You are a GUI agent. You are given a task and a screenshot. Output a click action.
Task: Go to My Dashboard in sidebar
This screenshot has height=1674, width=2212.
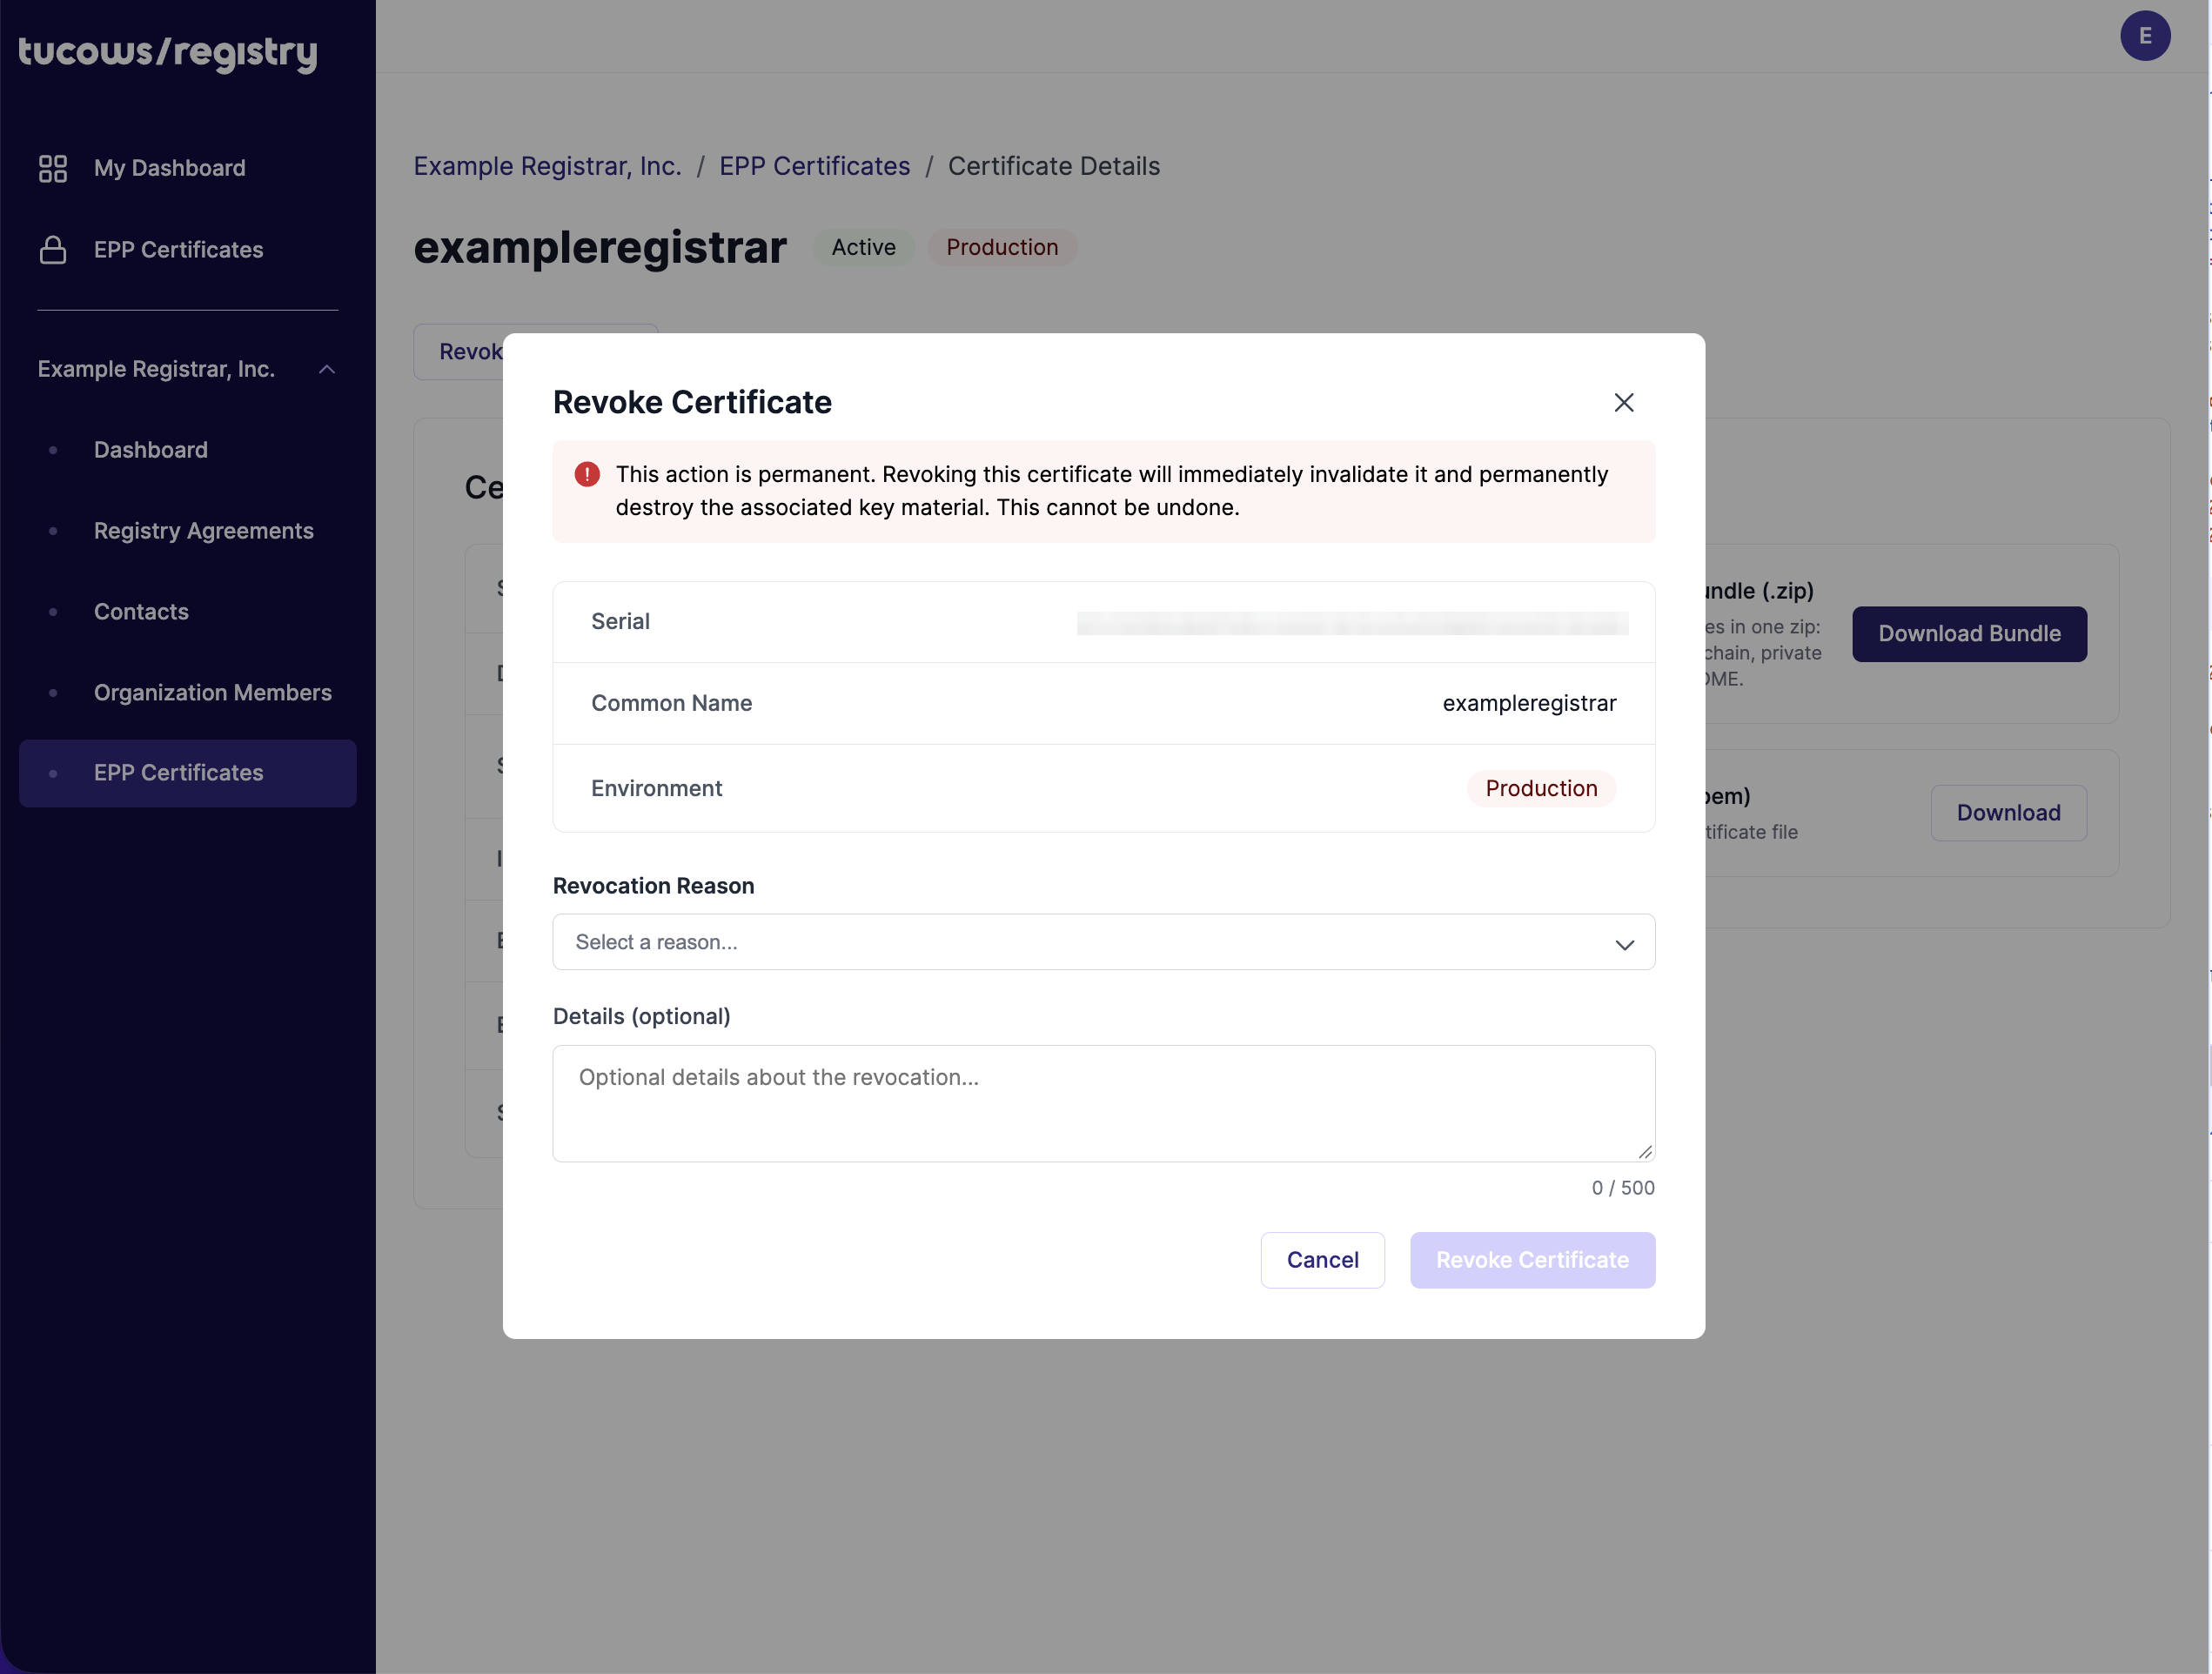pyautogui.click(x=169, y=168)
